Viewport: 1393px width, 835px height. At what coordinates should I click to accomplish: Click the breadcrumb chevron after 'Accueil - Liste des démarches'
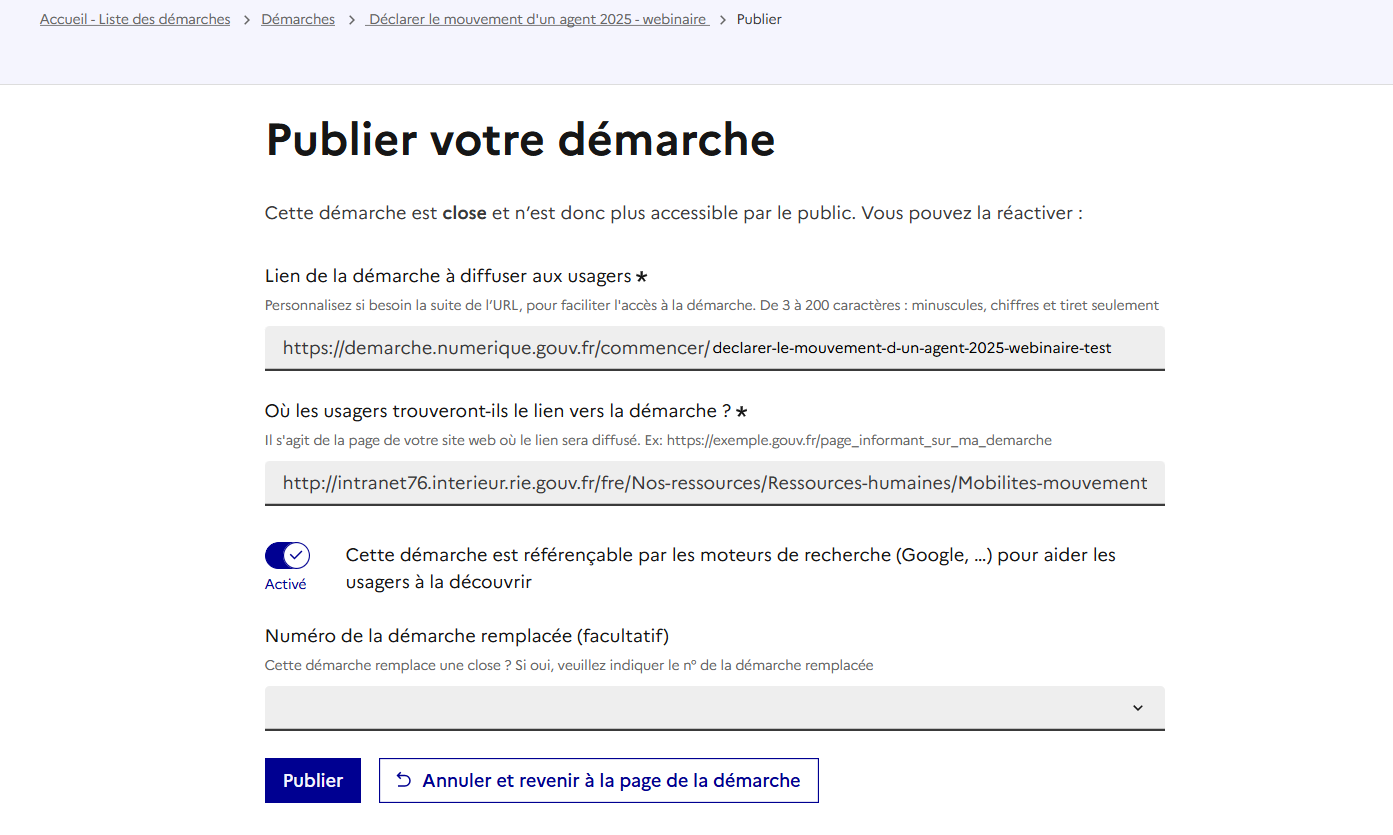point(246,20)
